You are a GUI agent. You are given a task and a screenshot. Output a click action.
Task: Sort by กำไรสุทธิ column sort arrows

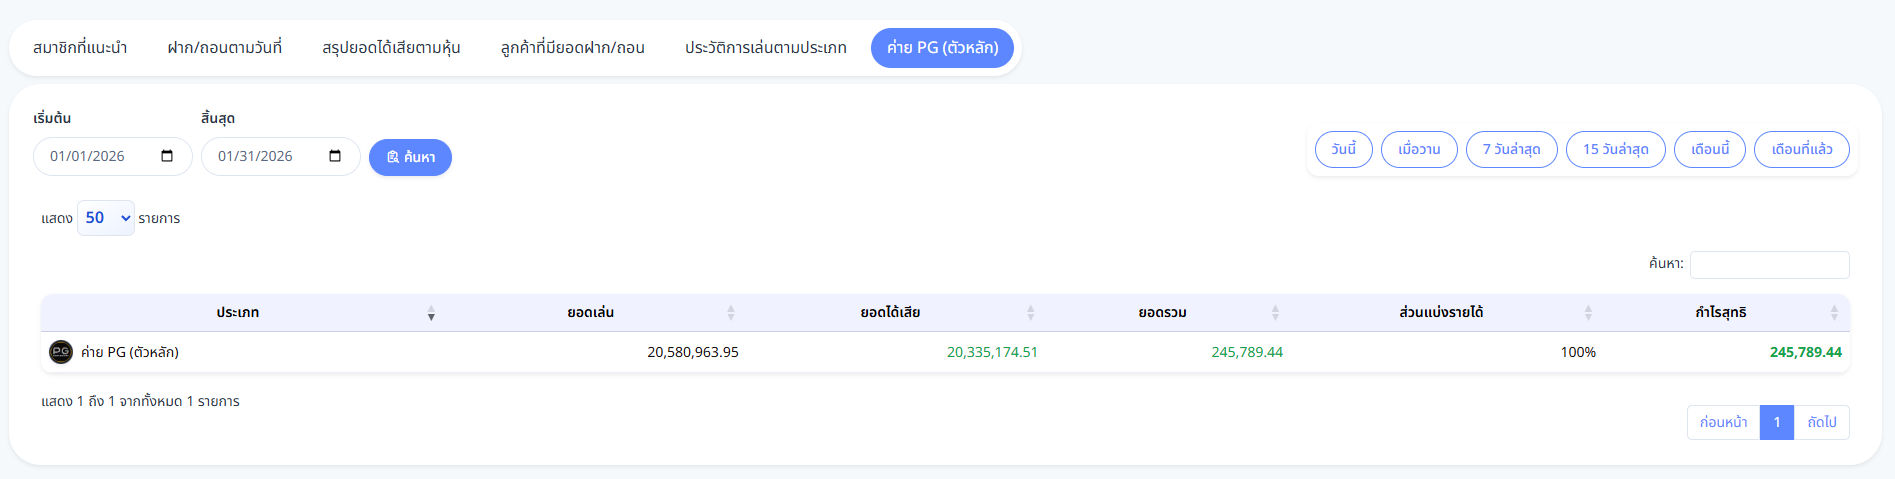(1834, 313)
